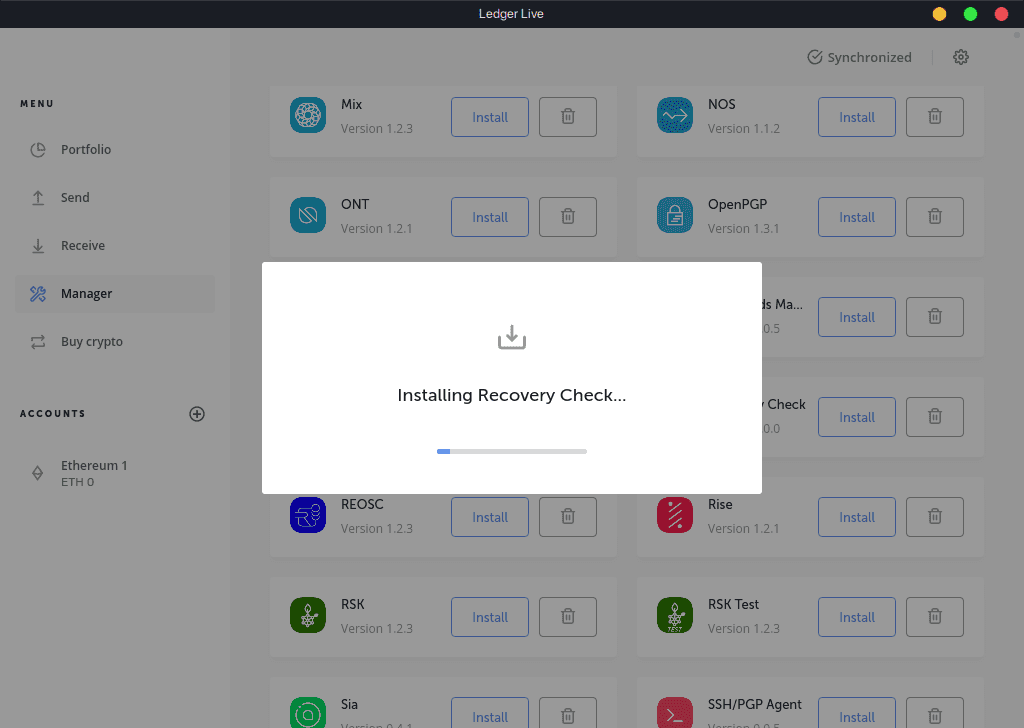
Task: Uninstall OpenPGP using its trash icon
Action: [935, 217]
